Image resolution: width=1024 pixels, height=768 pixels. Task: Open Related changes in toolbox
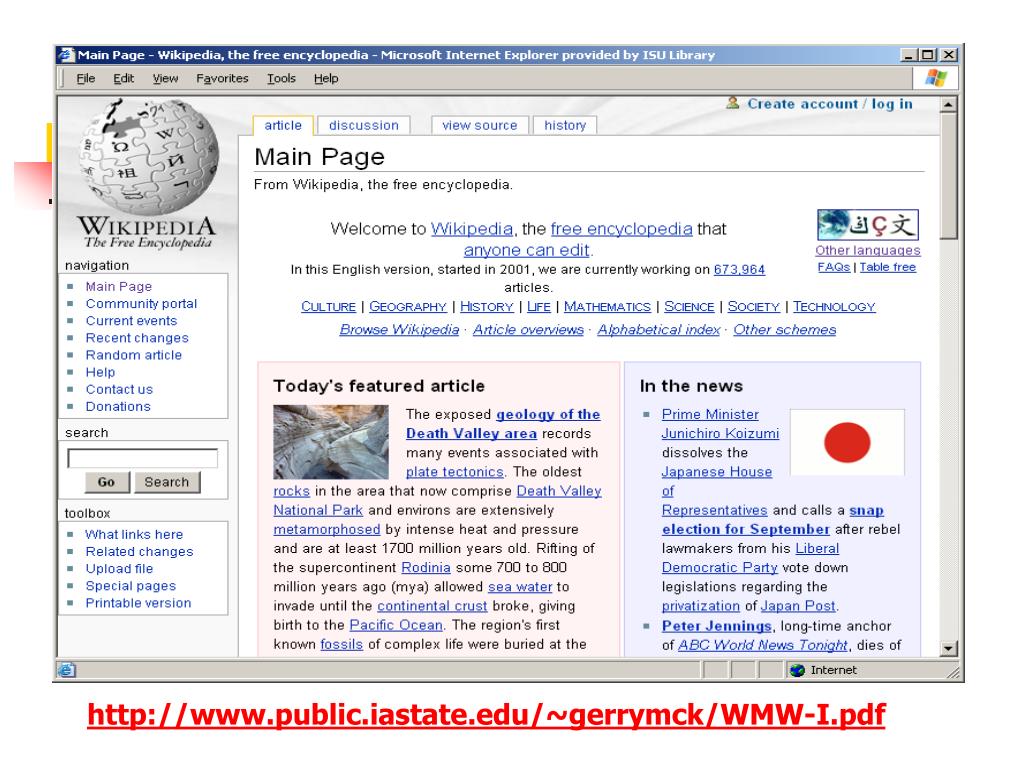point(139,551)
